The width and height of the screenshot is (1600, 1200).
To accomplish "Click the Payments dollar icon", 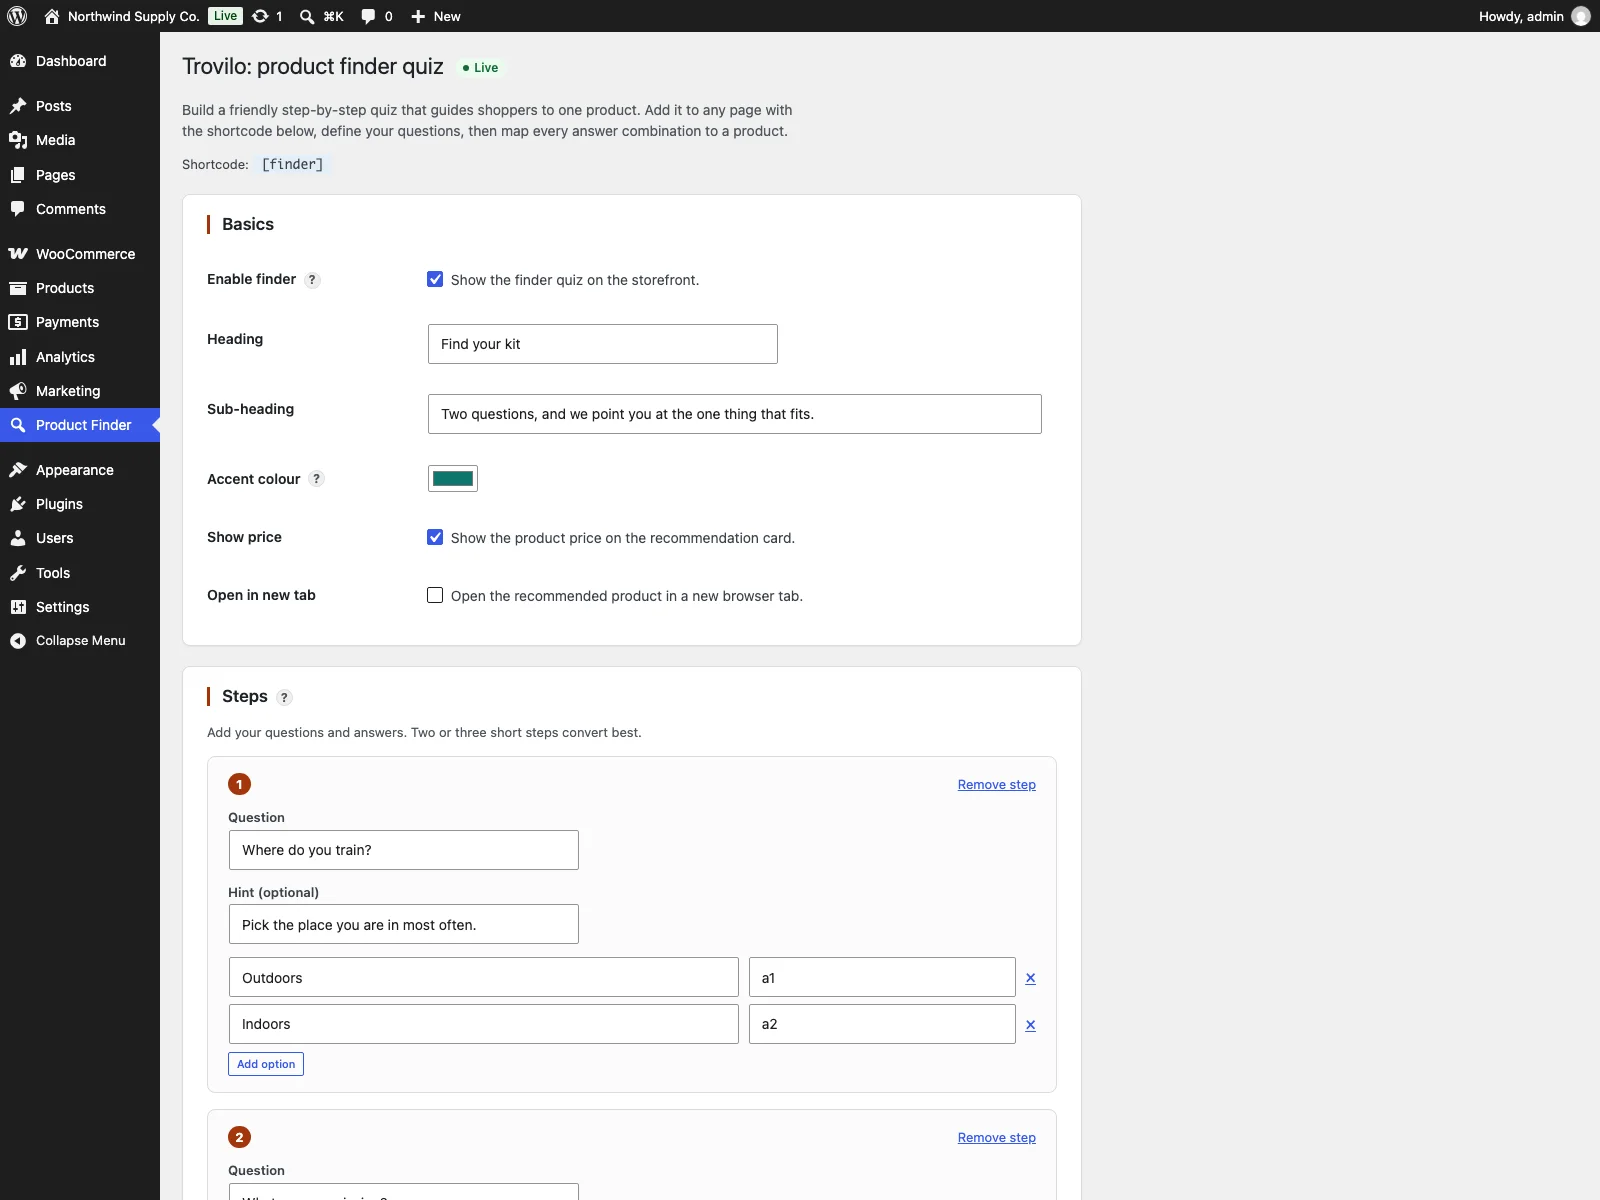I will point(18,322).
